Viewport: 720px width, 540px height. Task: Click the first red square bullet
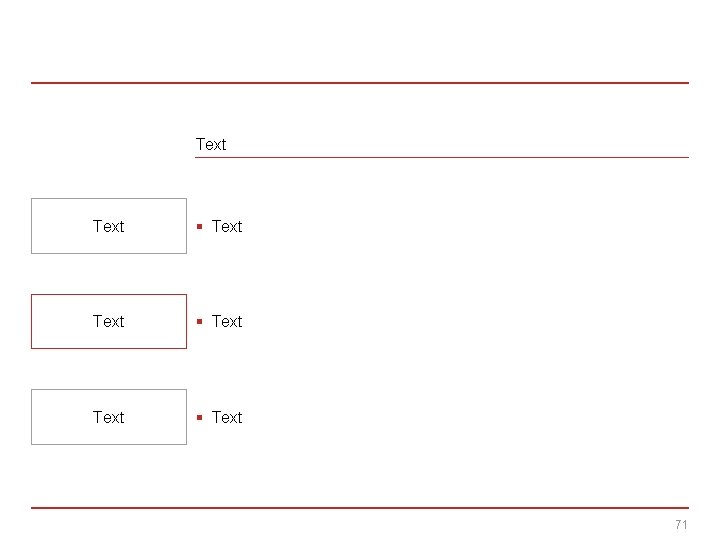(x=199, y=226)
